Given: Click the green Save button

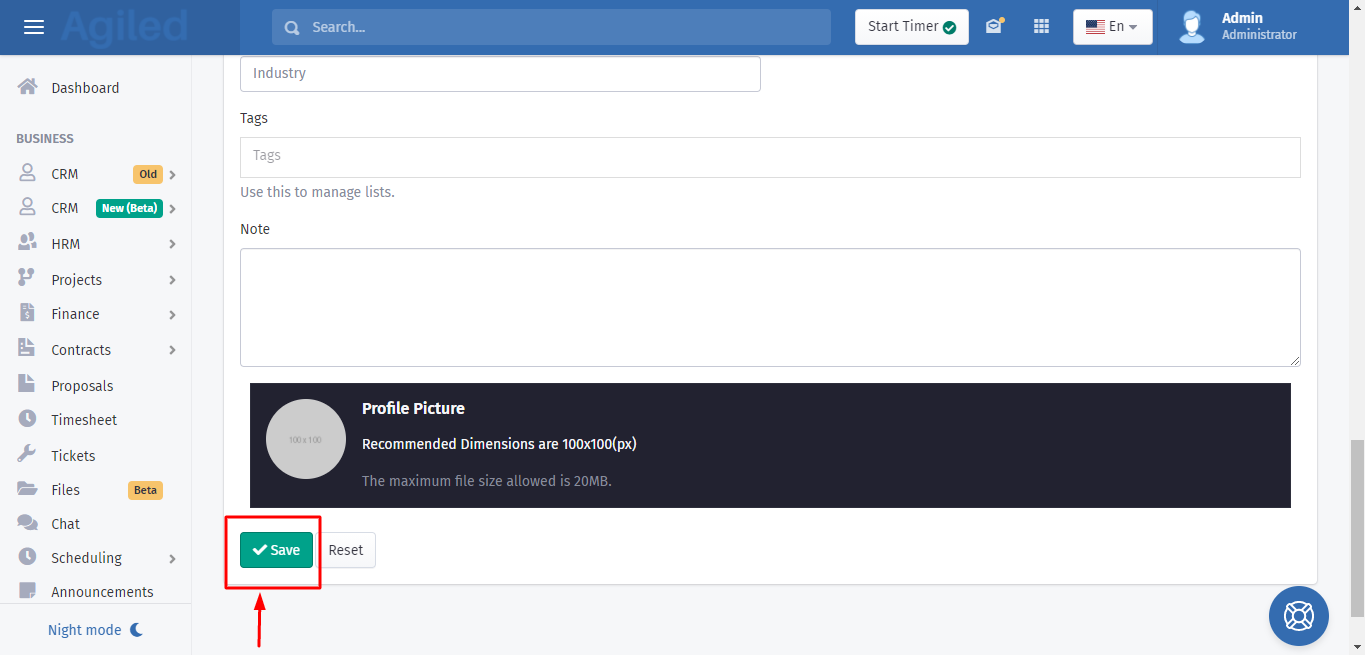Looking at the screenshot, I should point(276,550).
